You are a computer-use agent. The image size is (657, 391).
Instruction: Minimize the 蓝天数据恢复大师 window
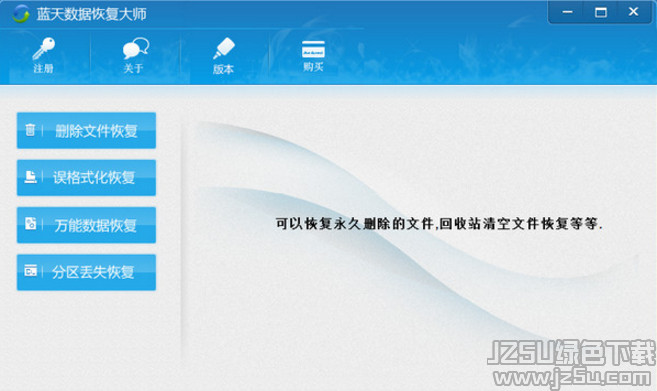(x=567, y=12)
